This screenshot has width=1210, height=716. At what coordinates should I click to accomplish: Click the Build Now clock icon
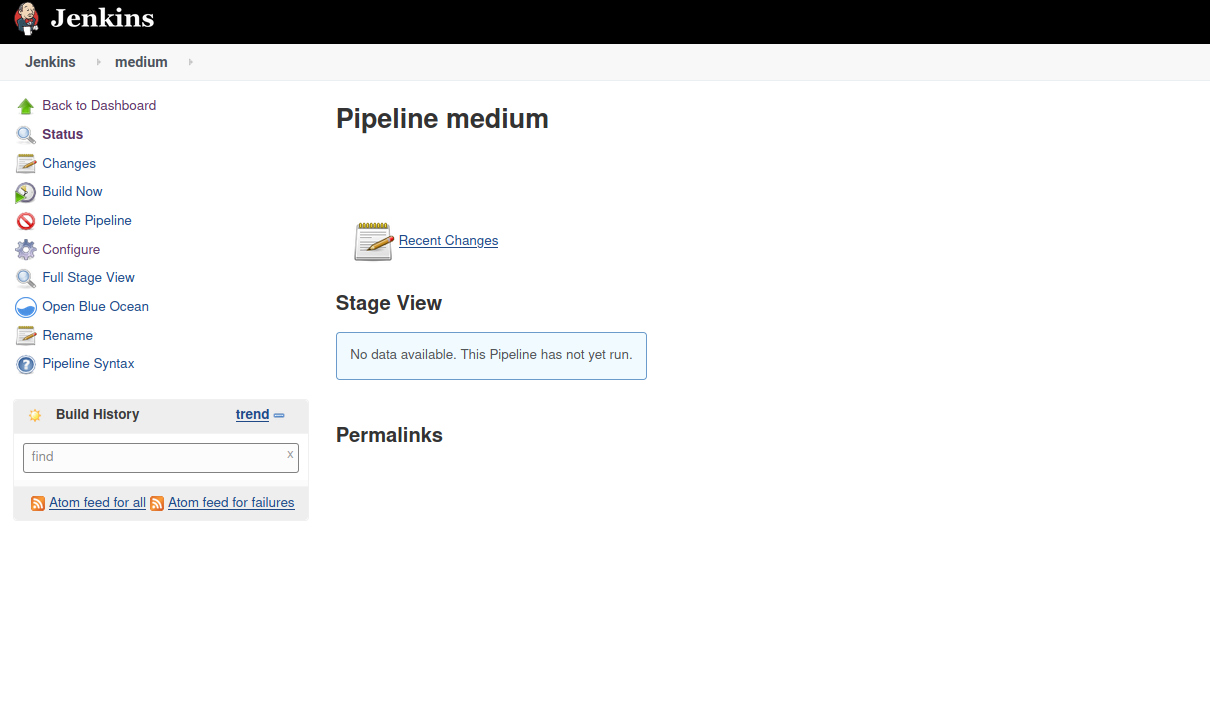click(x=26, y=192)
